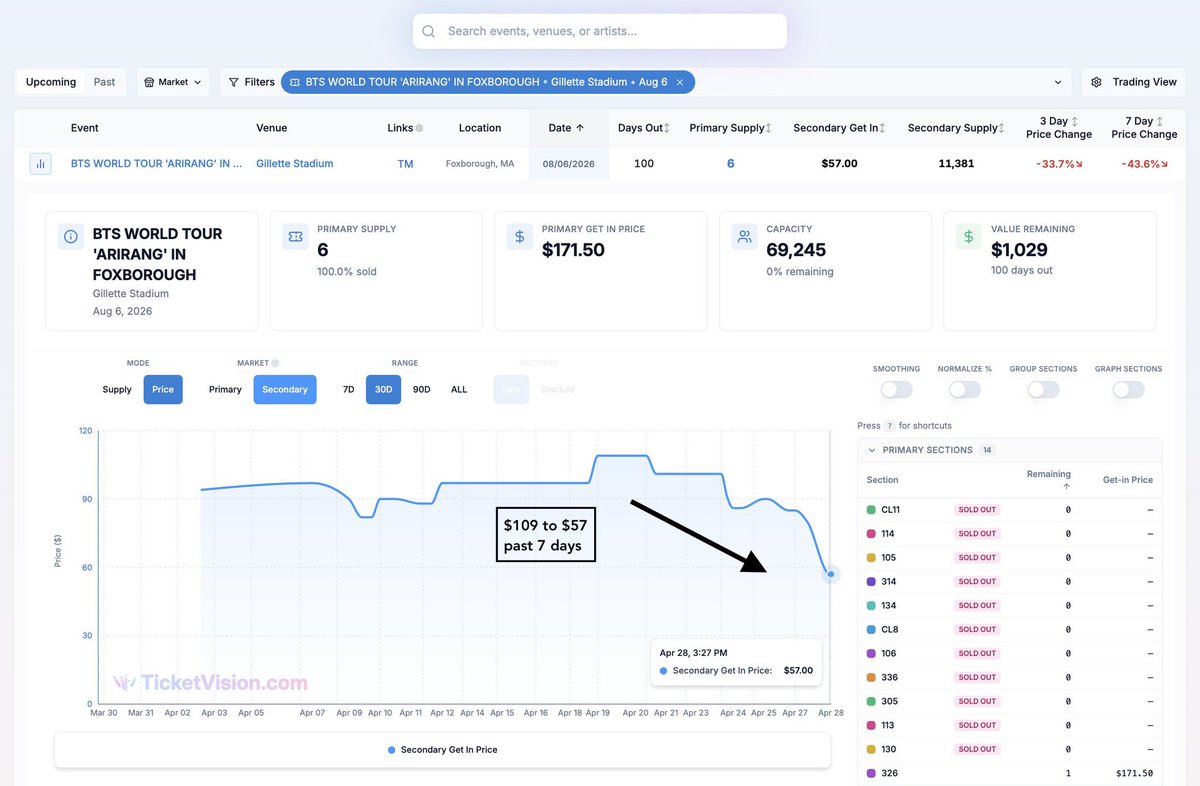The height and width of the screenshot is (786, 1200).
Task: Switch to Past tab
Action: click(105, 82)
